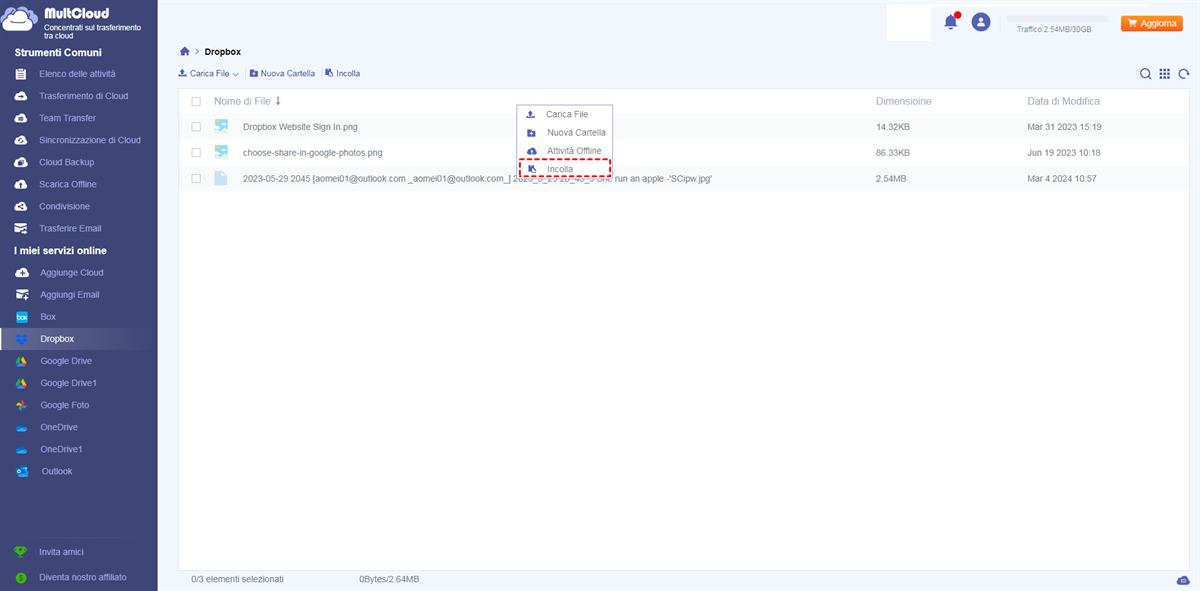
Task: Check choose-share-in-google-photos.png checkbox
Action: point(196,153)
